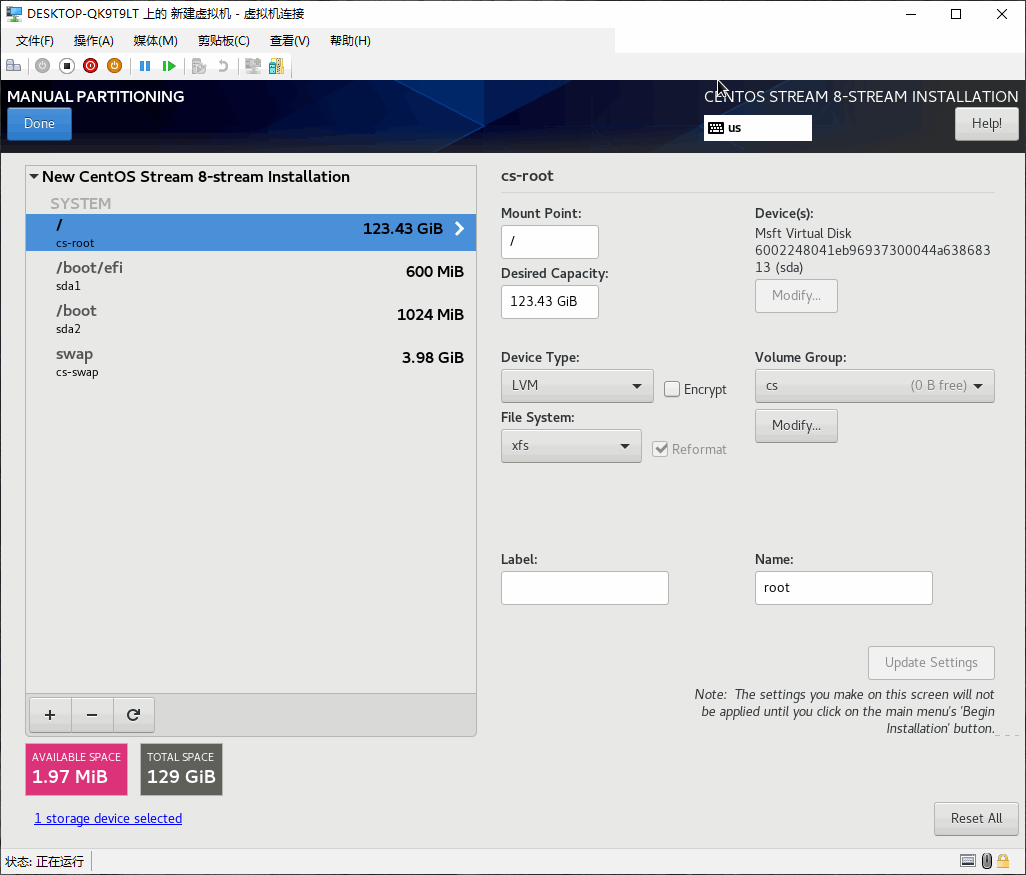1026x875 pixels.
Task: Open the 查看(V) menu
Action: (290, 41)
